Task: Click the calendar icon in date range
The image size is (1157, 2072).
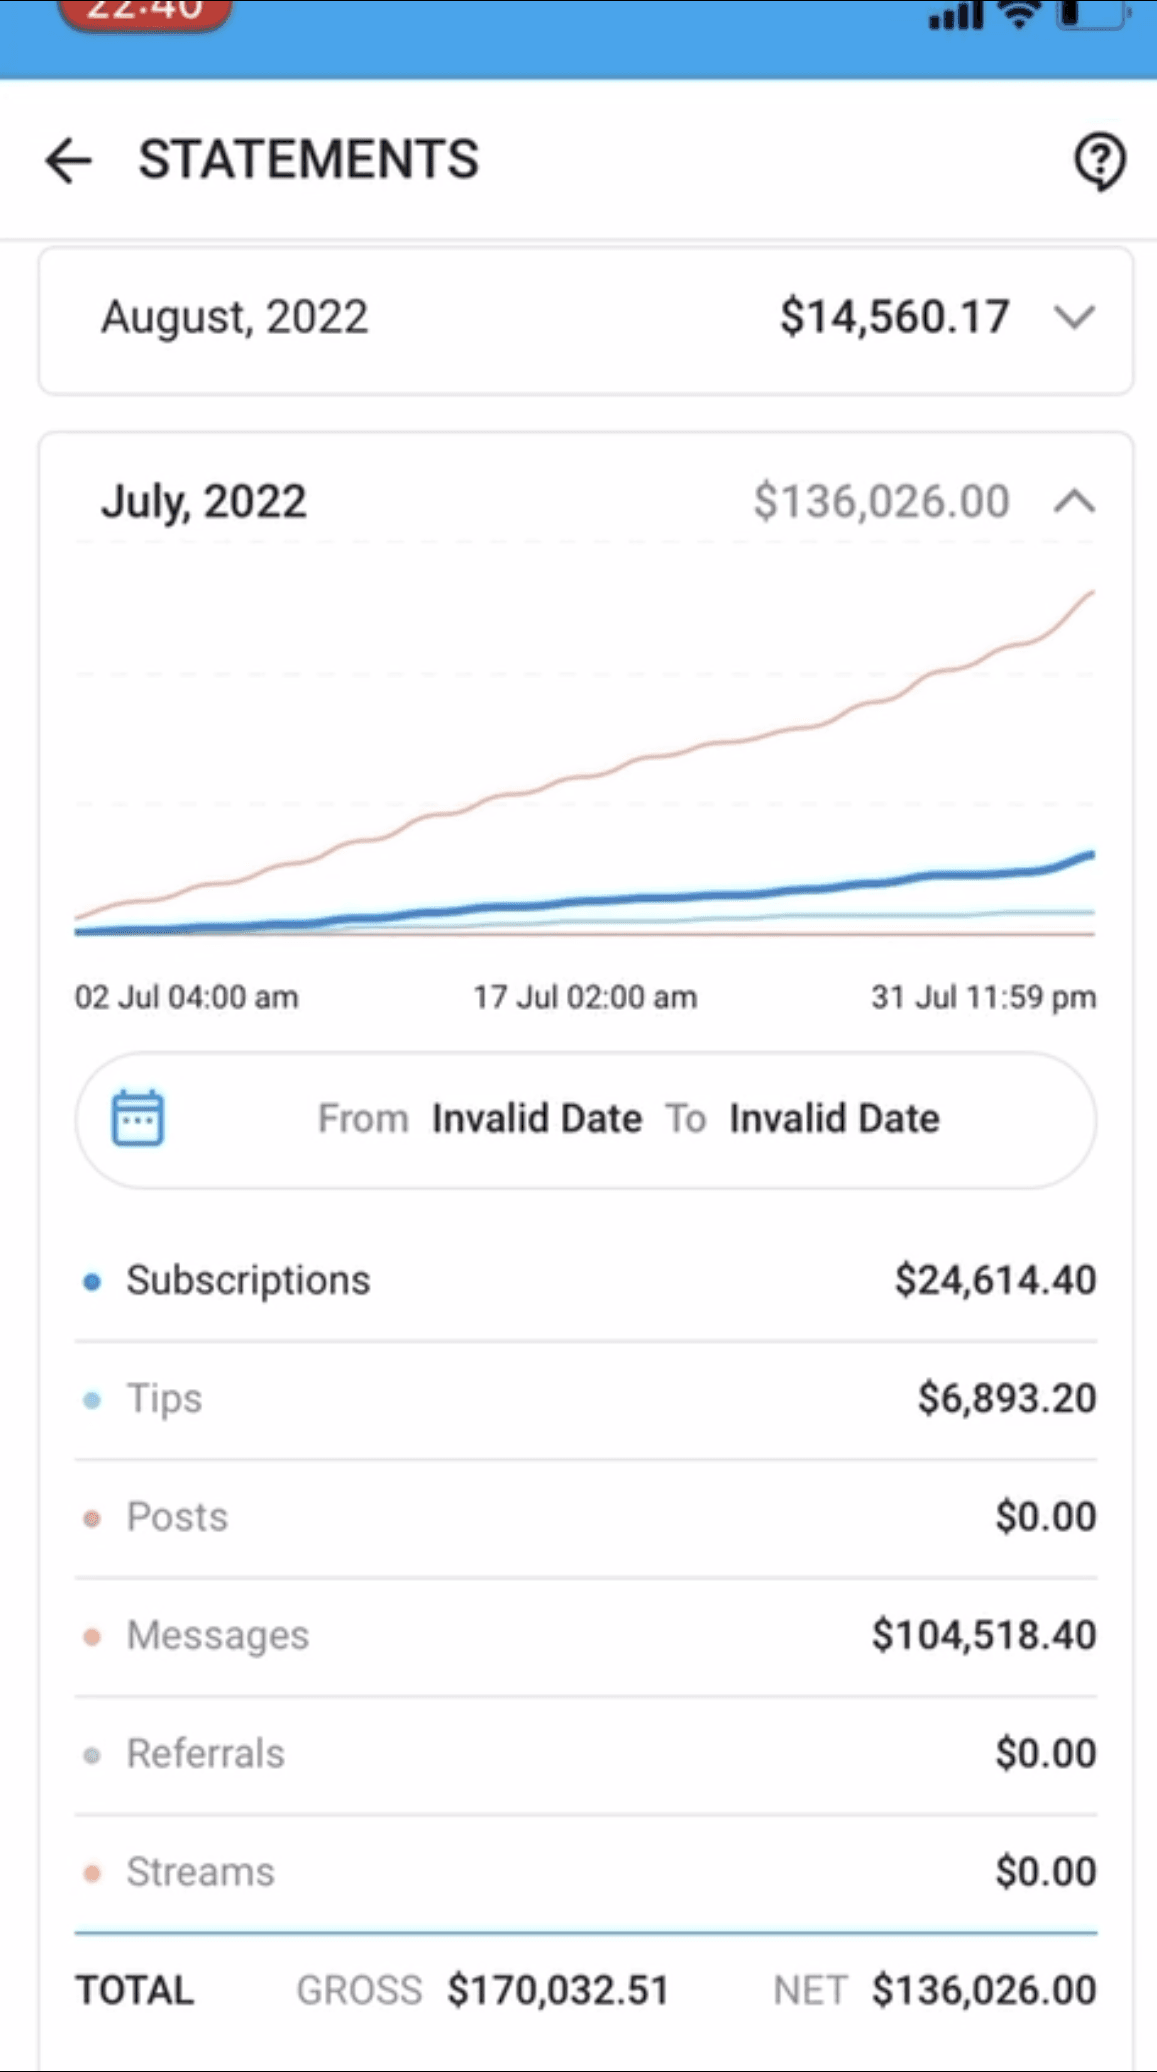Action: click(x=137, y=1118)
